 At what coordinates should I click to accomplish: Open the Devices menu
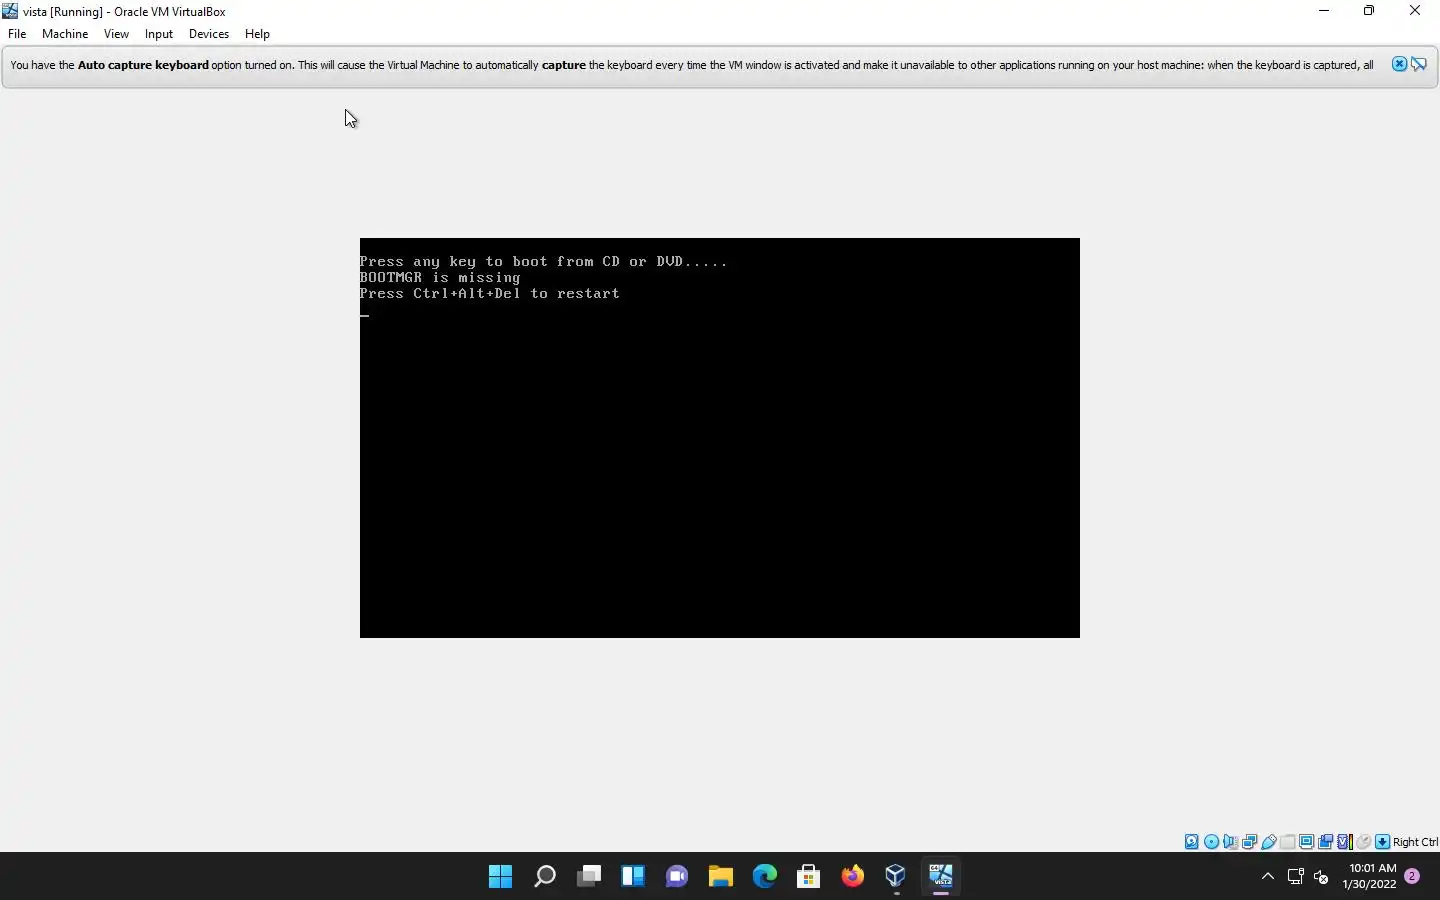tap(209, 34)
